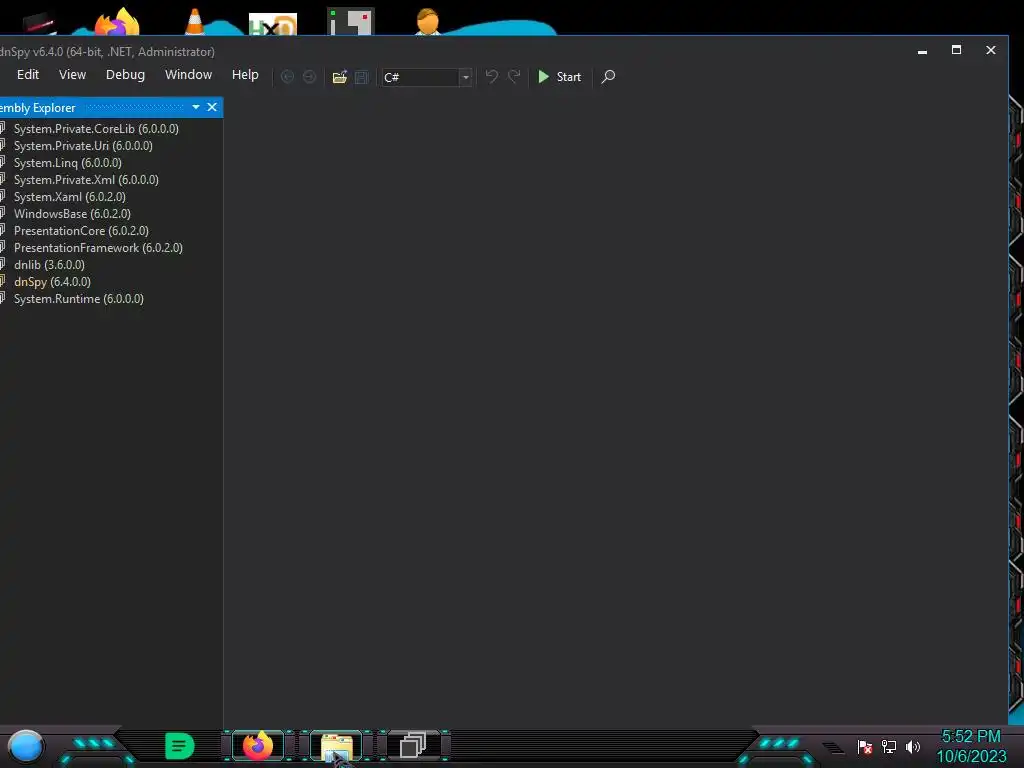Open Assembly Explorer panel options arrow

point(196,107)
